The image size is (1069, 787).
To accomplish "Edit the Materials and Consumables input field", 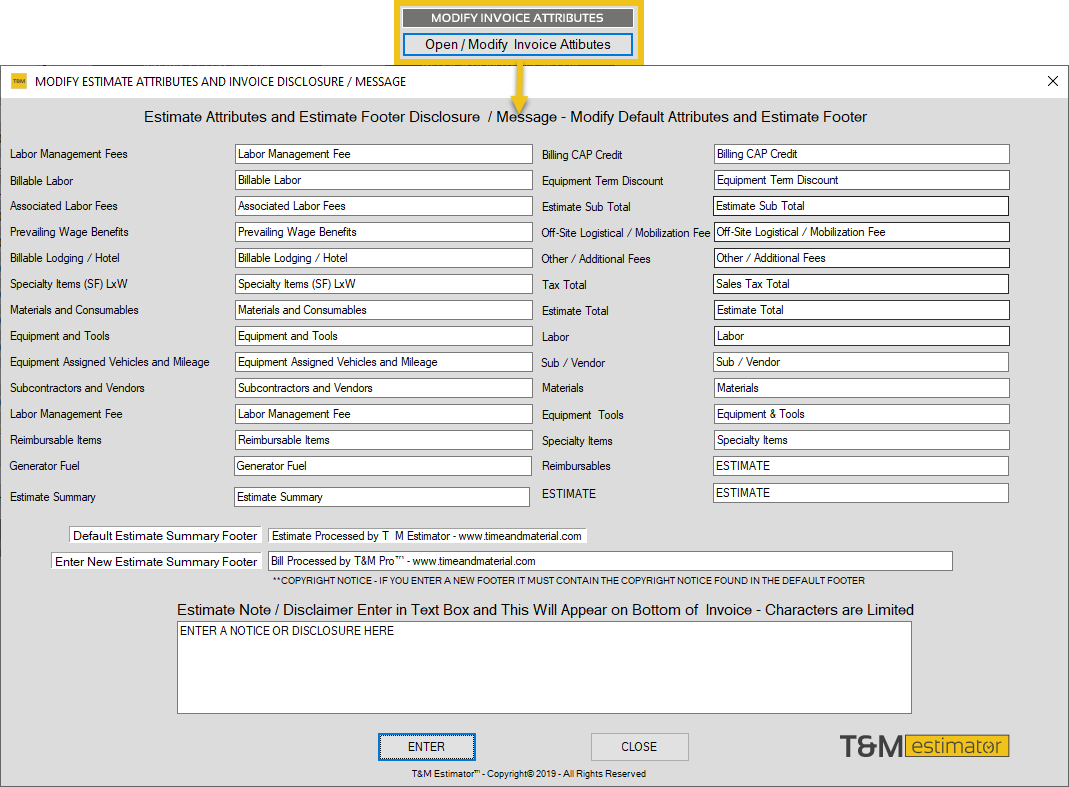I will 384,310.
